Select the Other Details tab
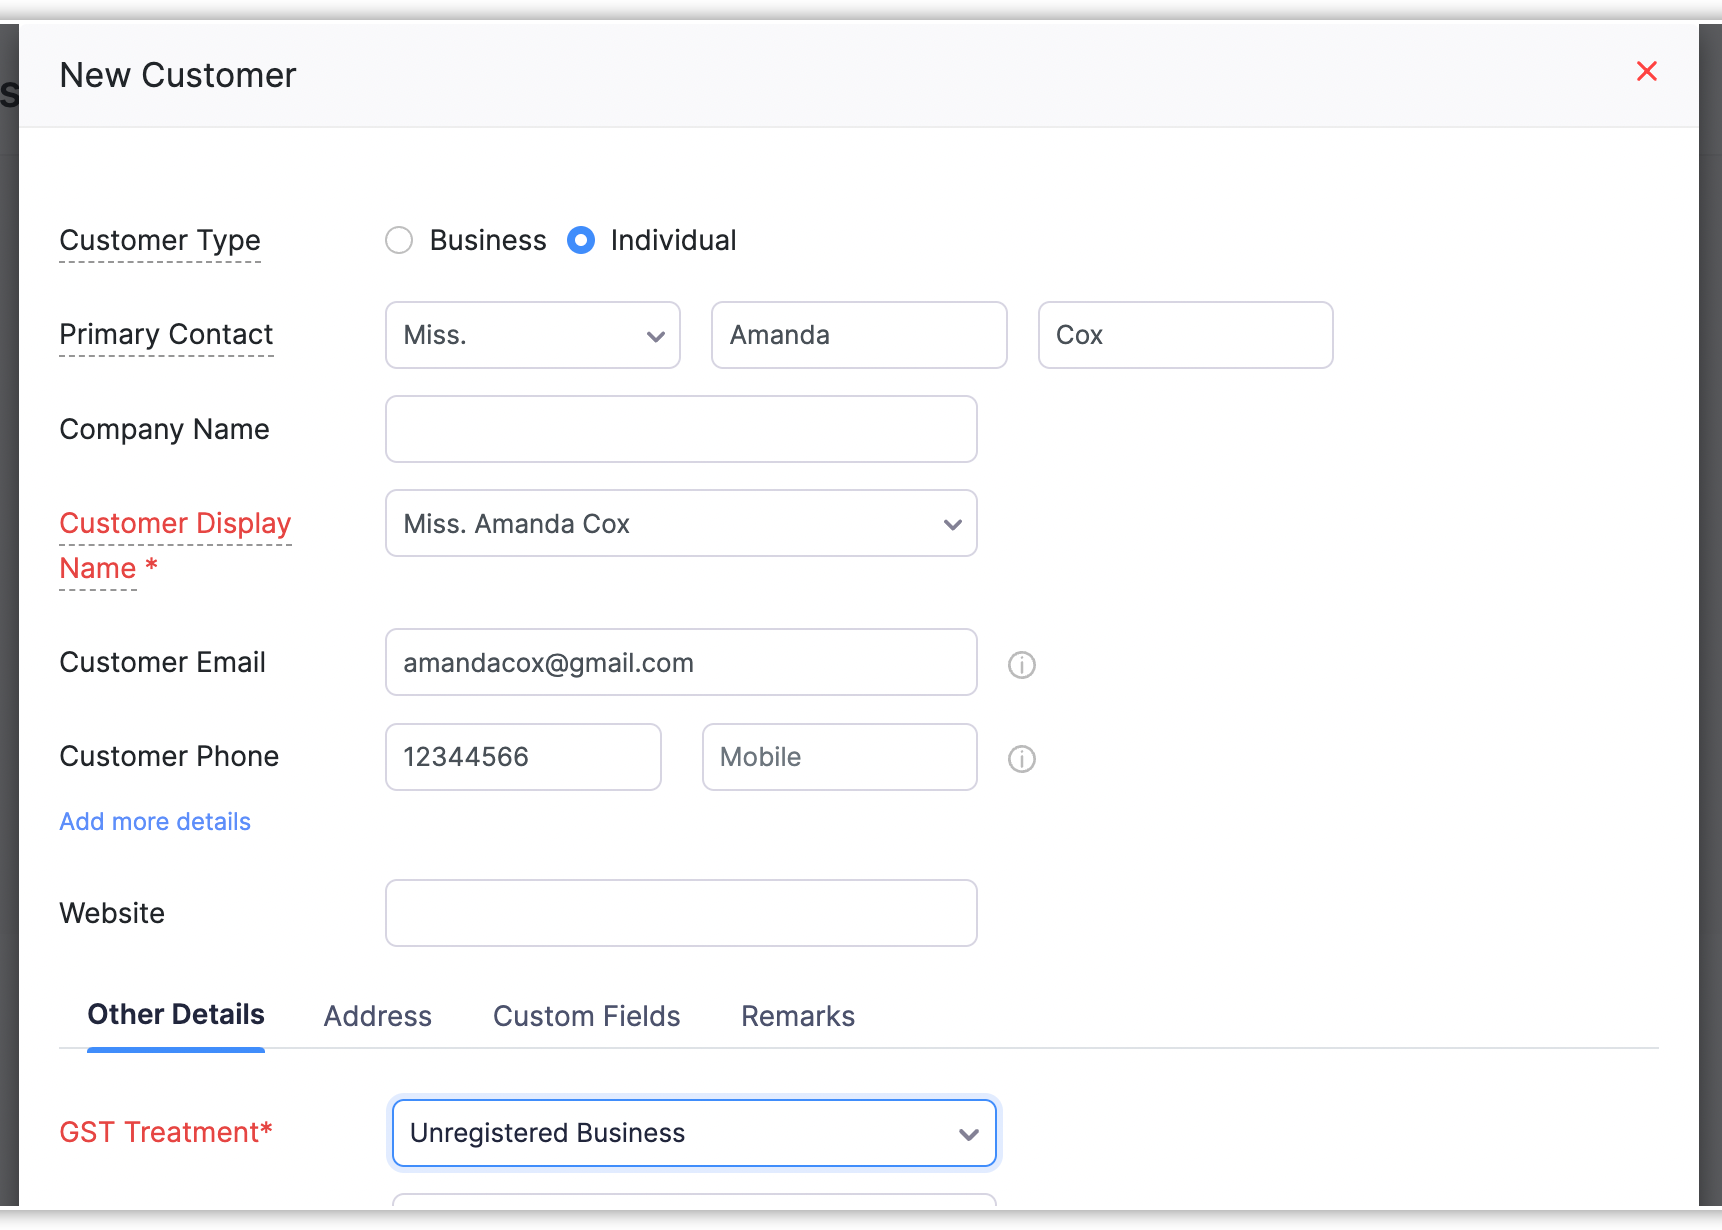This screenshot has width=1722, height=1230. 176,1015
